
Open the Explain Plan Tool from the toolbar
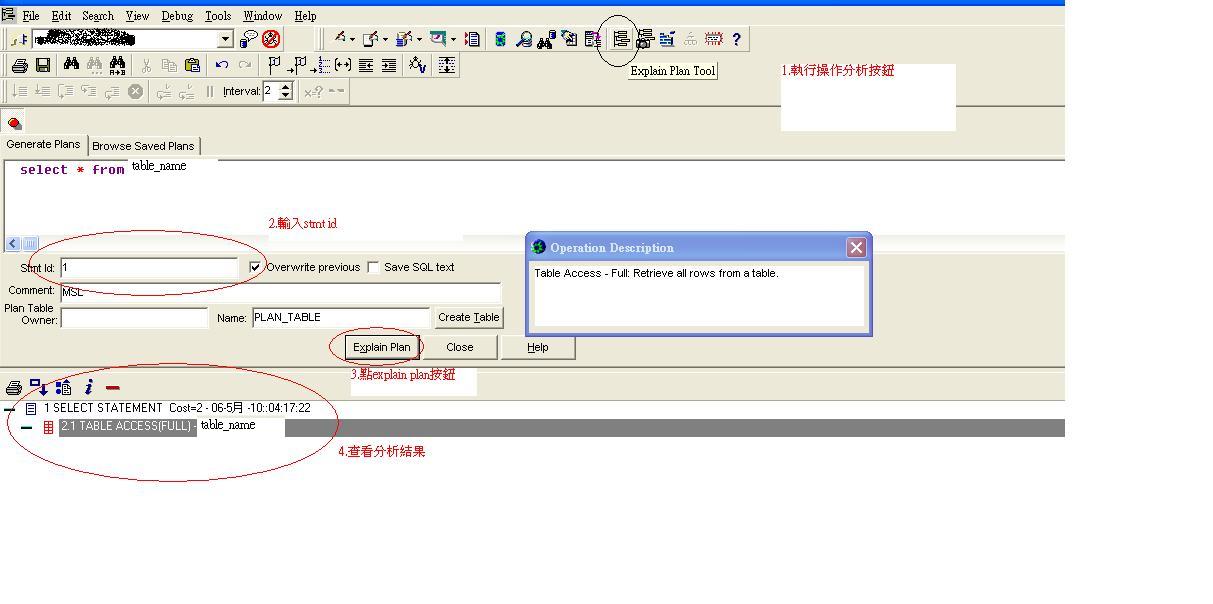(621, 39)
